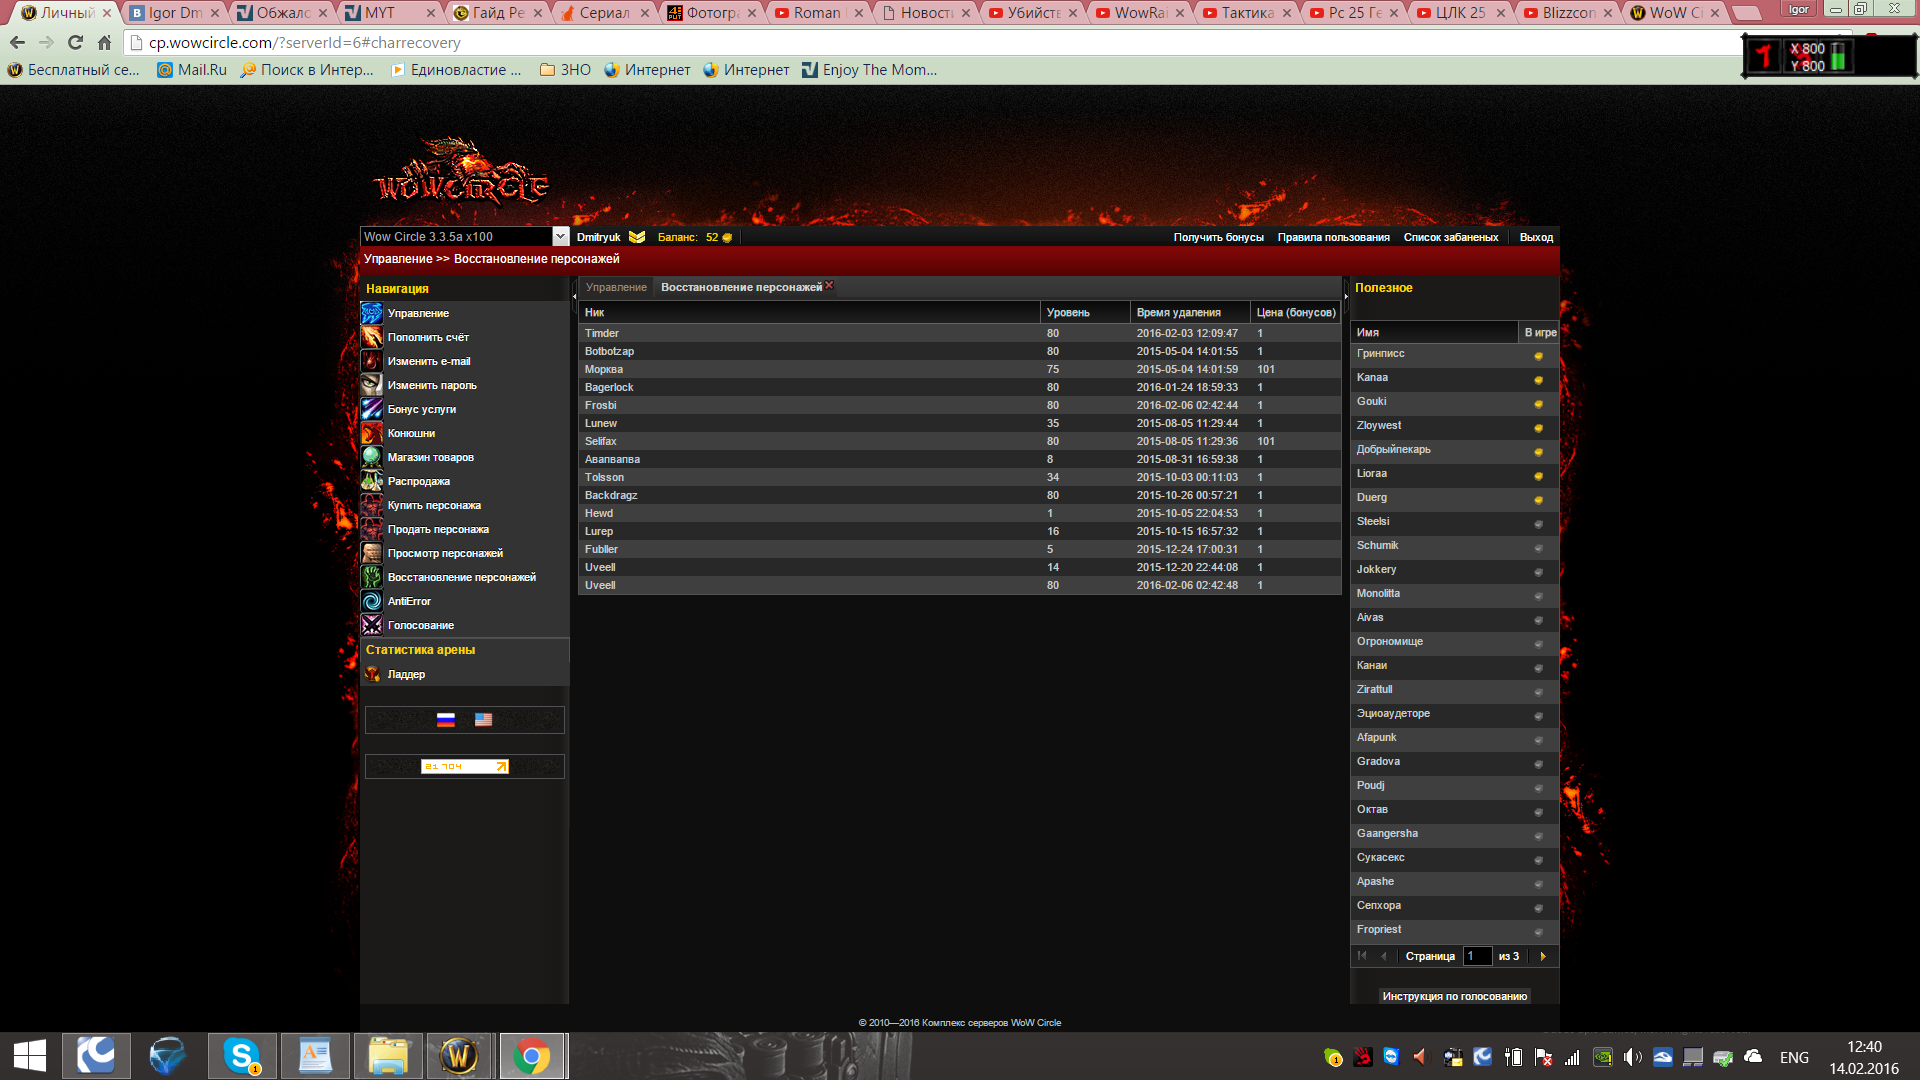Click the Ладдер arena statistics icon
The width and height of the screenshot is (1920, 1080).
point(372,674)
